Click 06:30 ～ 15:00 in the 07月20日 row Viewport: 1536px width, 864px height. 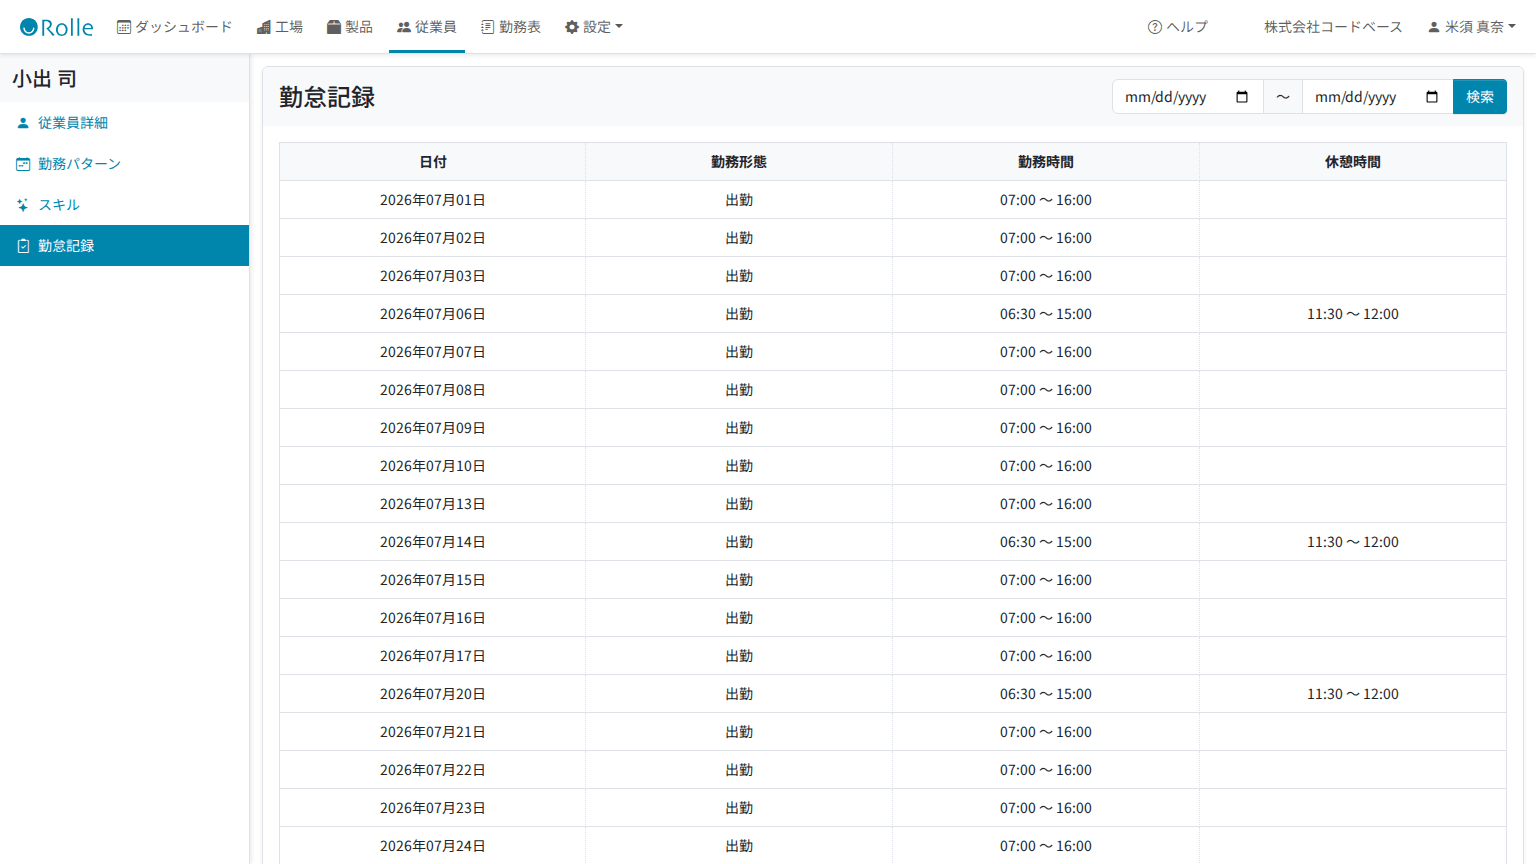click(1046, 694)
